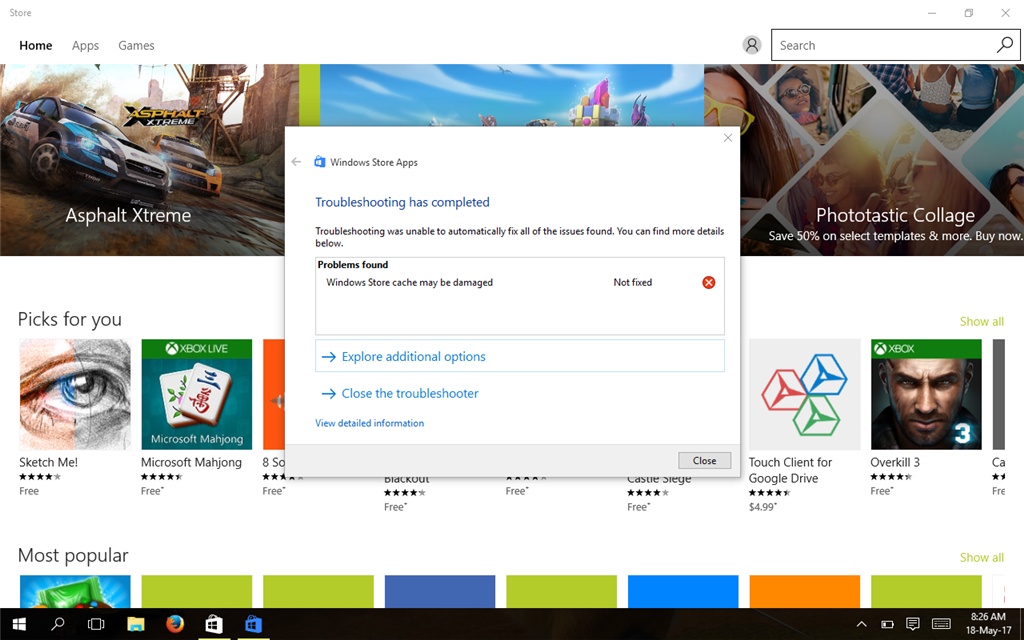Click the search magnifier icon
The image size is (1024, 640).
(x=1004, y=44)
